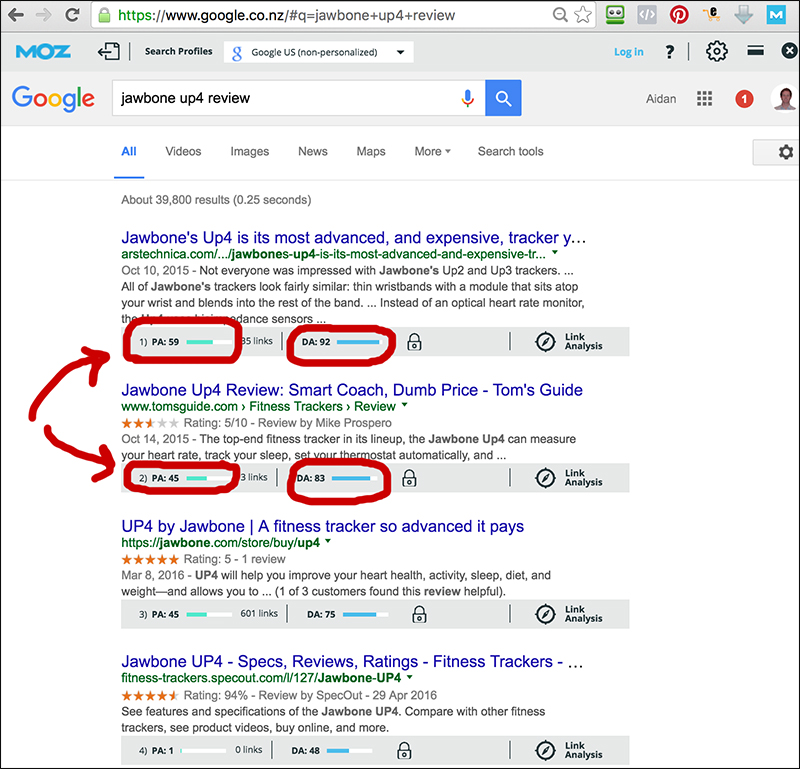
Task: Bookmark this page with the star icon
Action: (x=583, y=15)
